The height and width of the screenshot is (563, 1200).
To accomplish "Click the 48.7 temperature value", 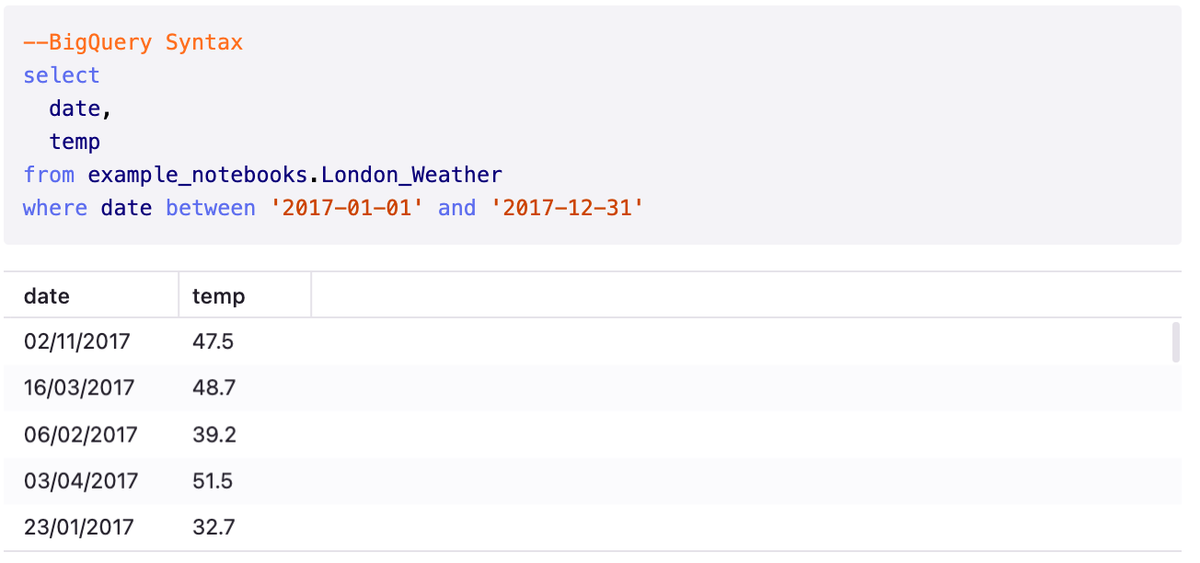I will pos(214,388).
